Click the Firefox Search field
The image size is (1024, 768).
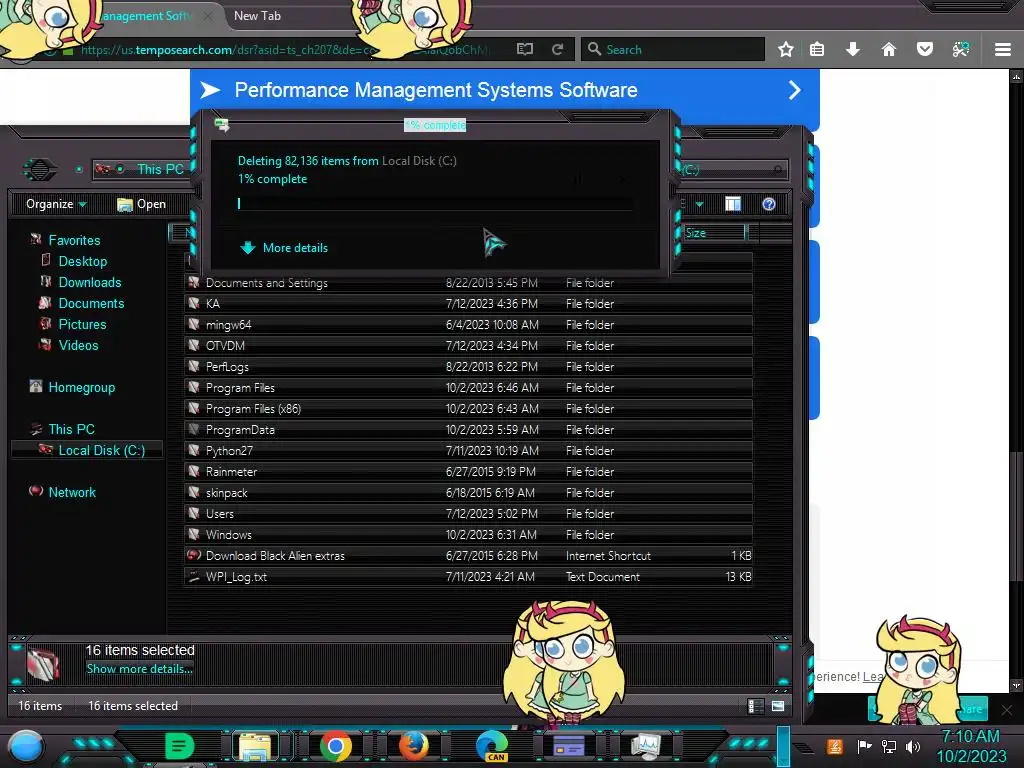673,49
